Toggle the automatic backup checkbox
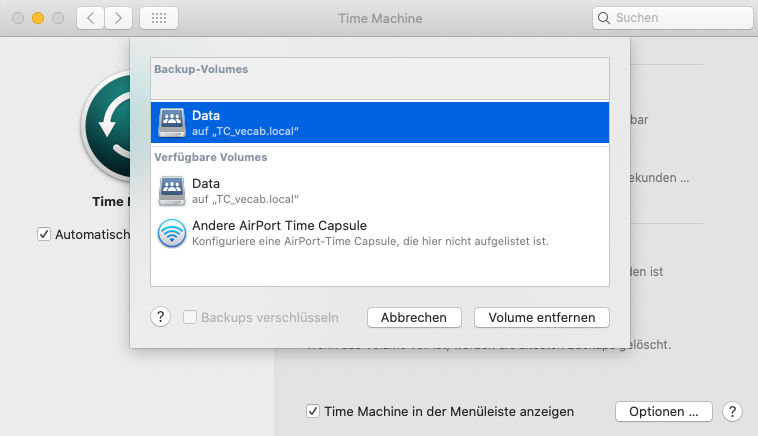This screenshot has width=758, height=436. (x=44, y=234)
